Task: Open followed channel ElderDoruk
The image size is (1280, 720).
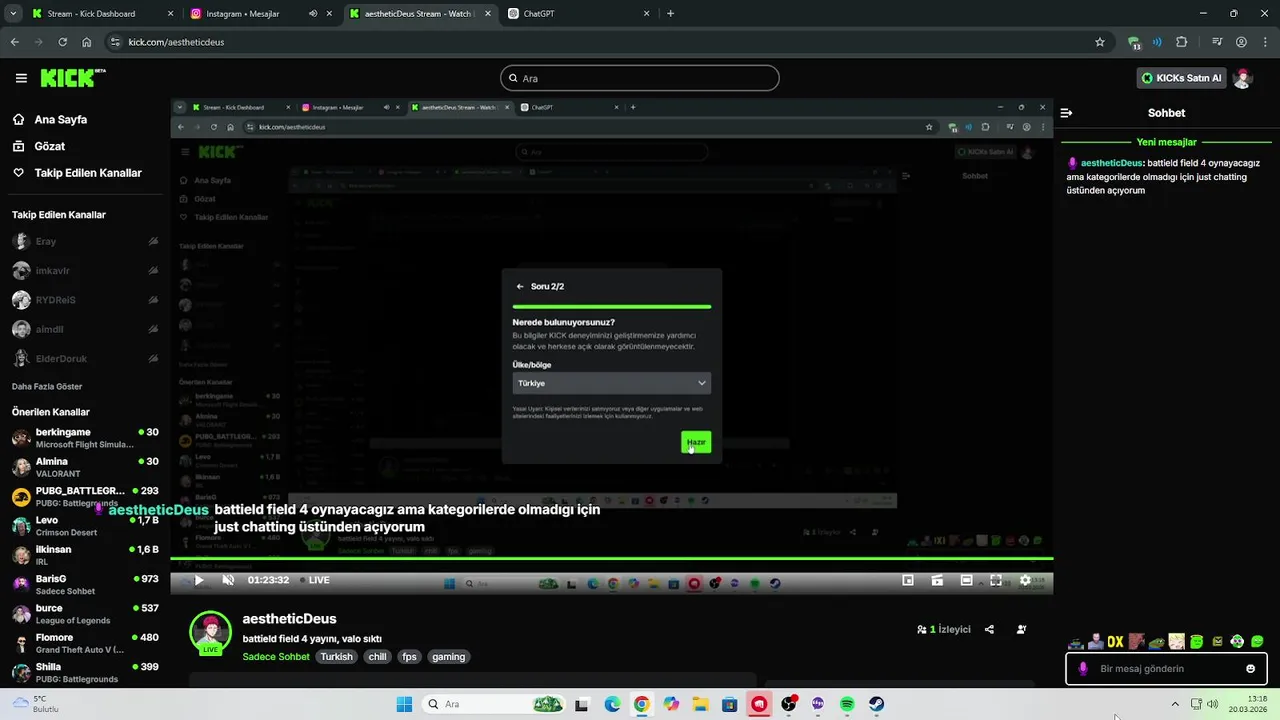Action: tap(84, 358)
